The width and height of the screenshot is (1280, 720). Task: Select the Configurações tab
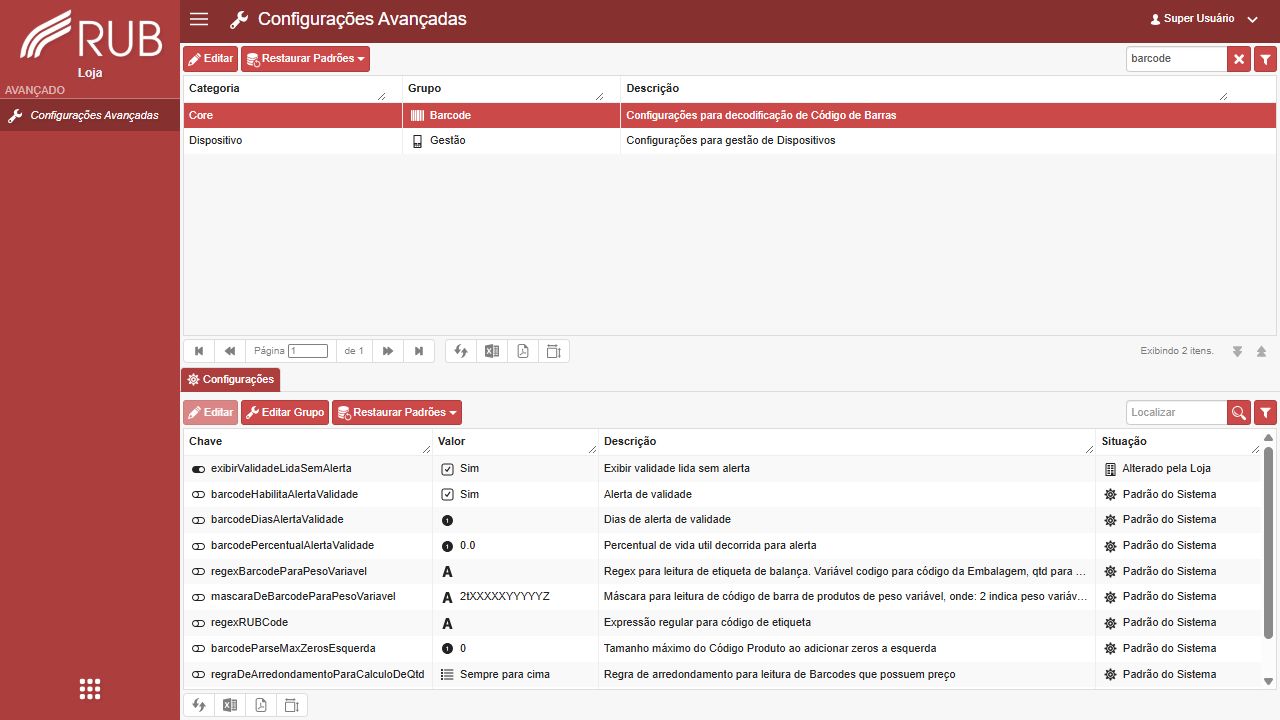tap(230, 380)
